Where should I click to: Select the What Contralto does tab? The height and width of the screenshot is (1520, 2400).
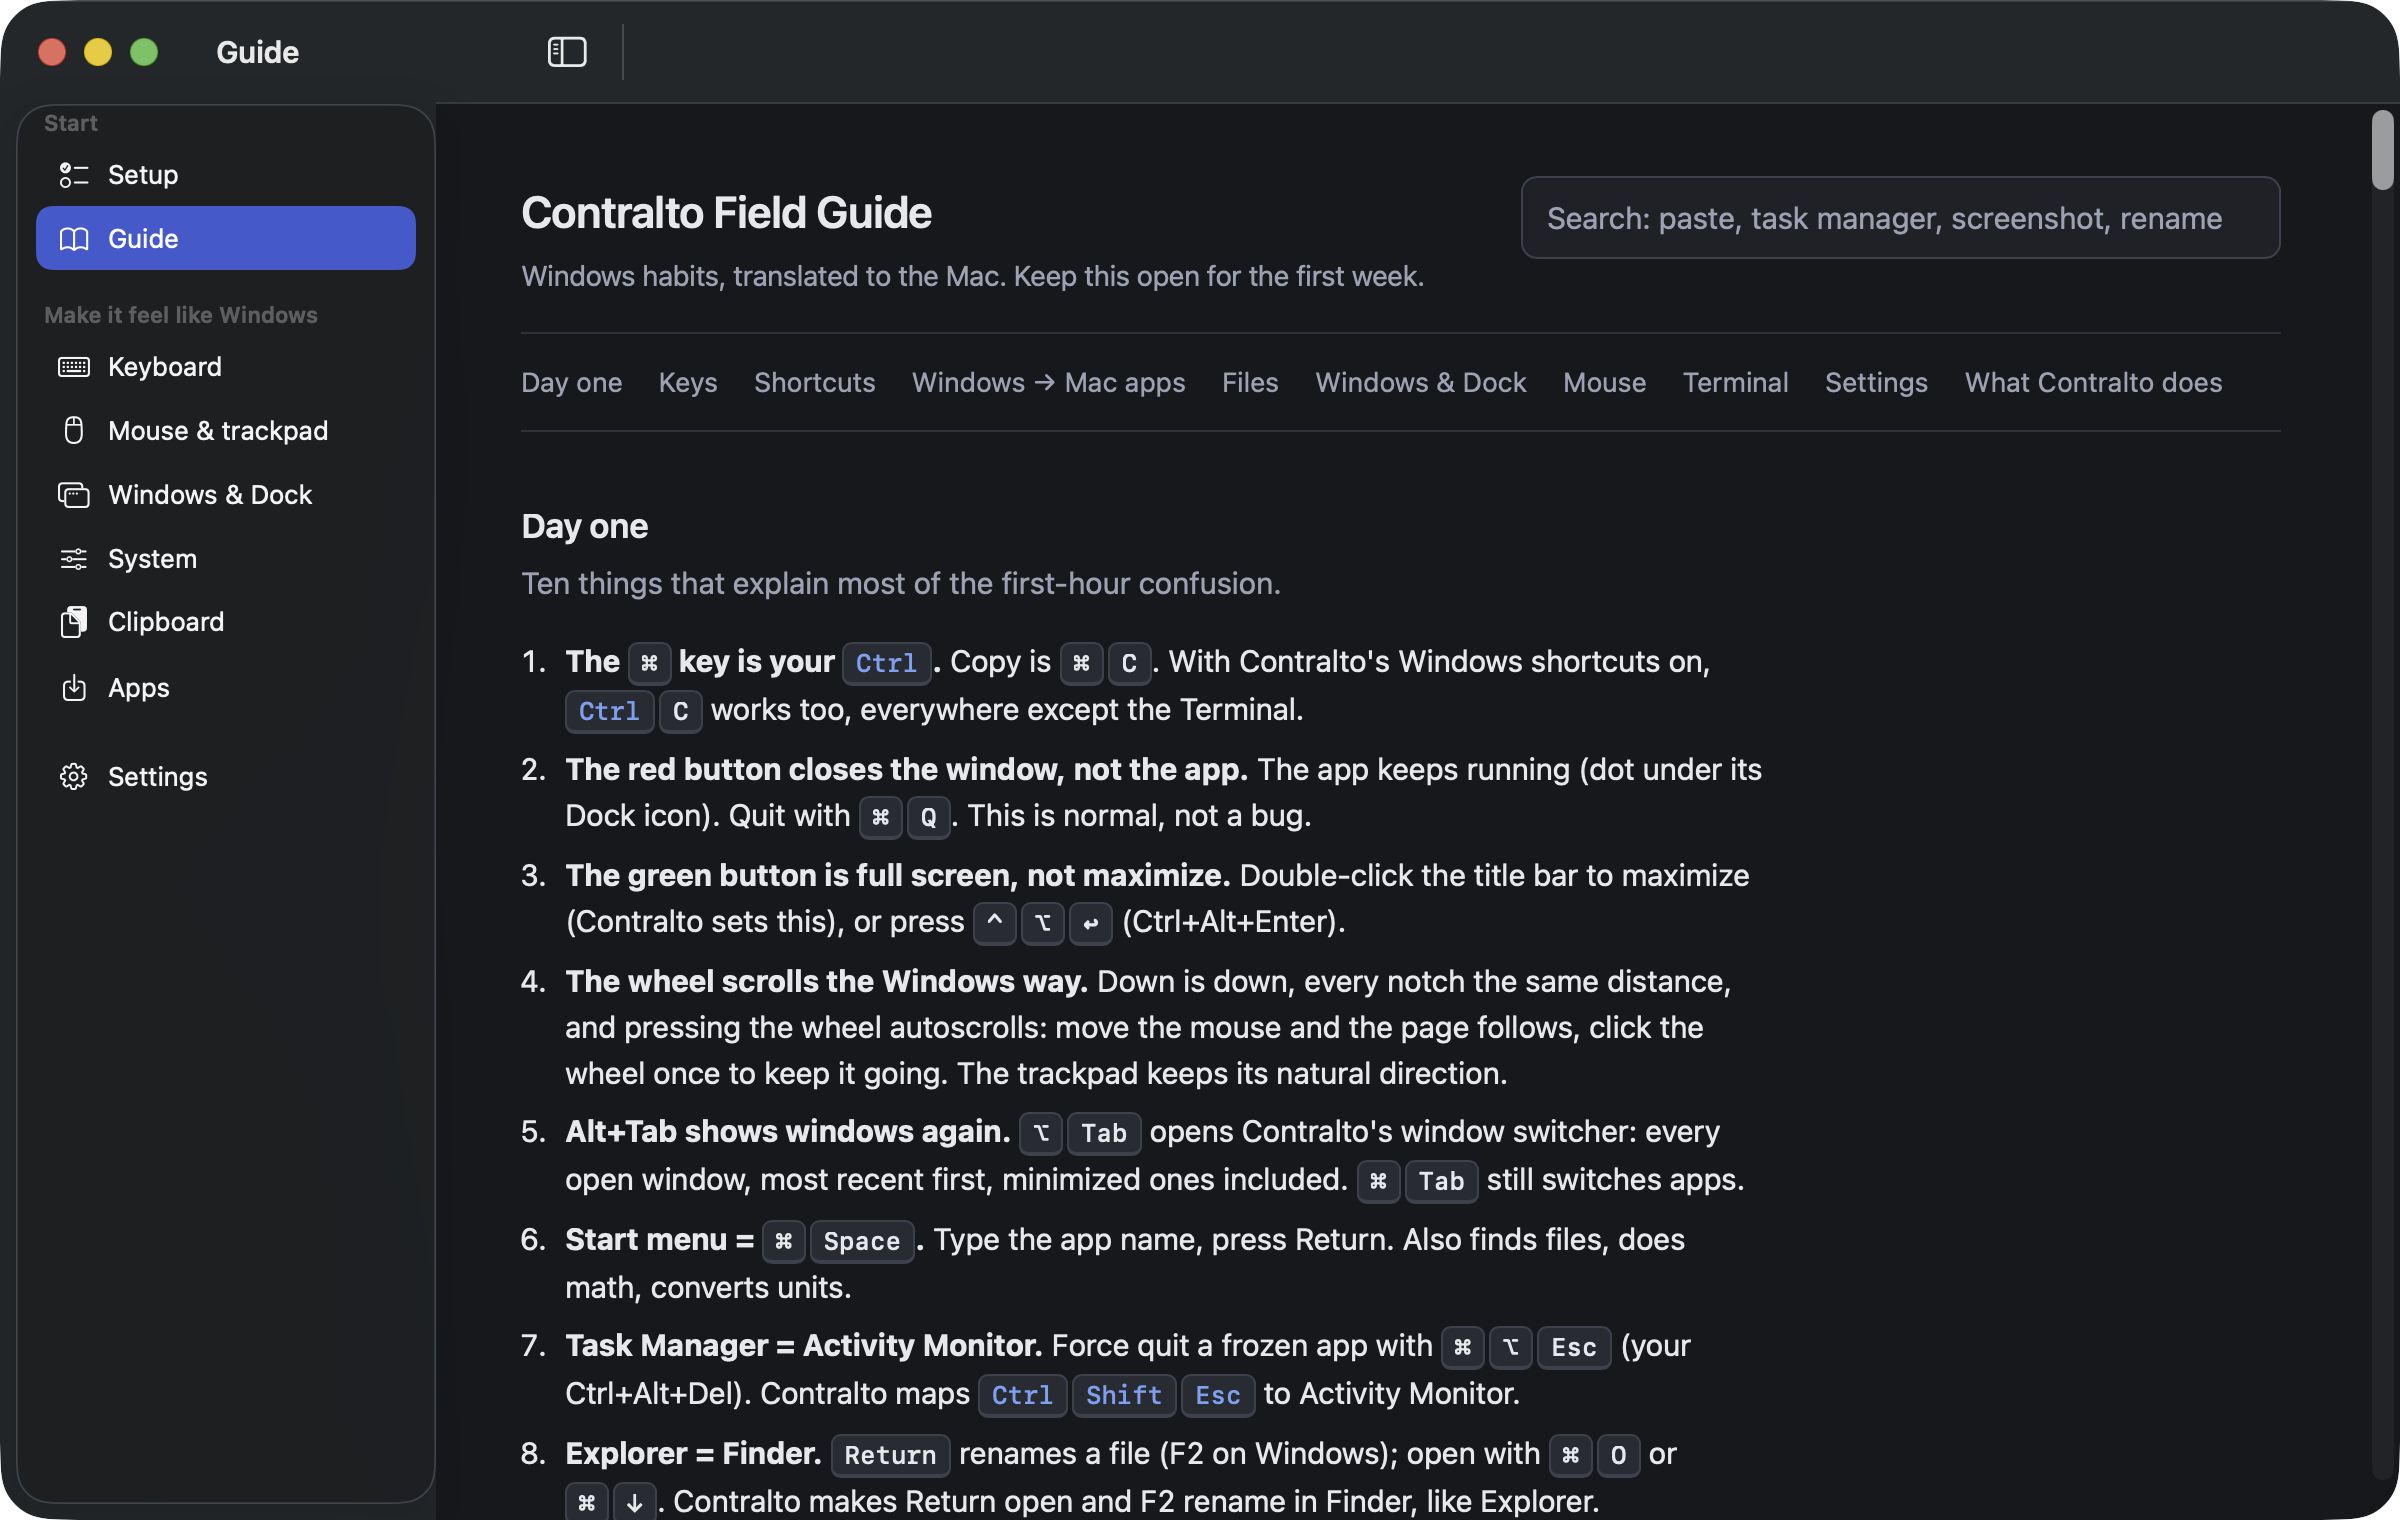tap(2093, 383)
